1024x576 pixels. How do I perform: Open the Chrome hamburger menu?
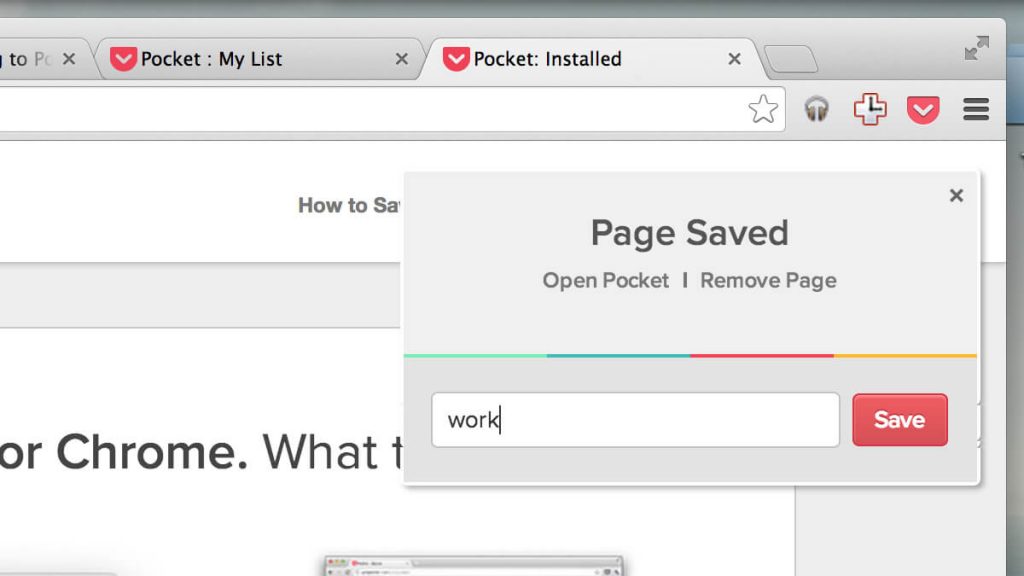click(x=976, y=109)
